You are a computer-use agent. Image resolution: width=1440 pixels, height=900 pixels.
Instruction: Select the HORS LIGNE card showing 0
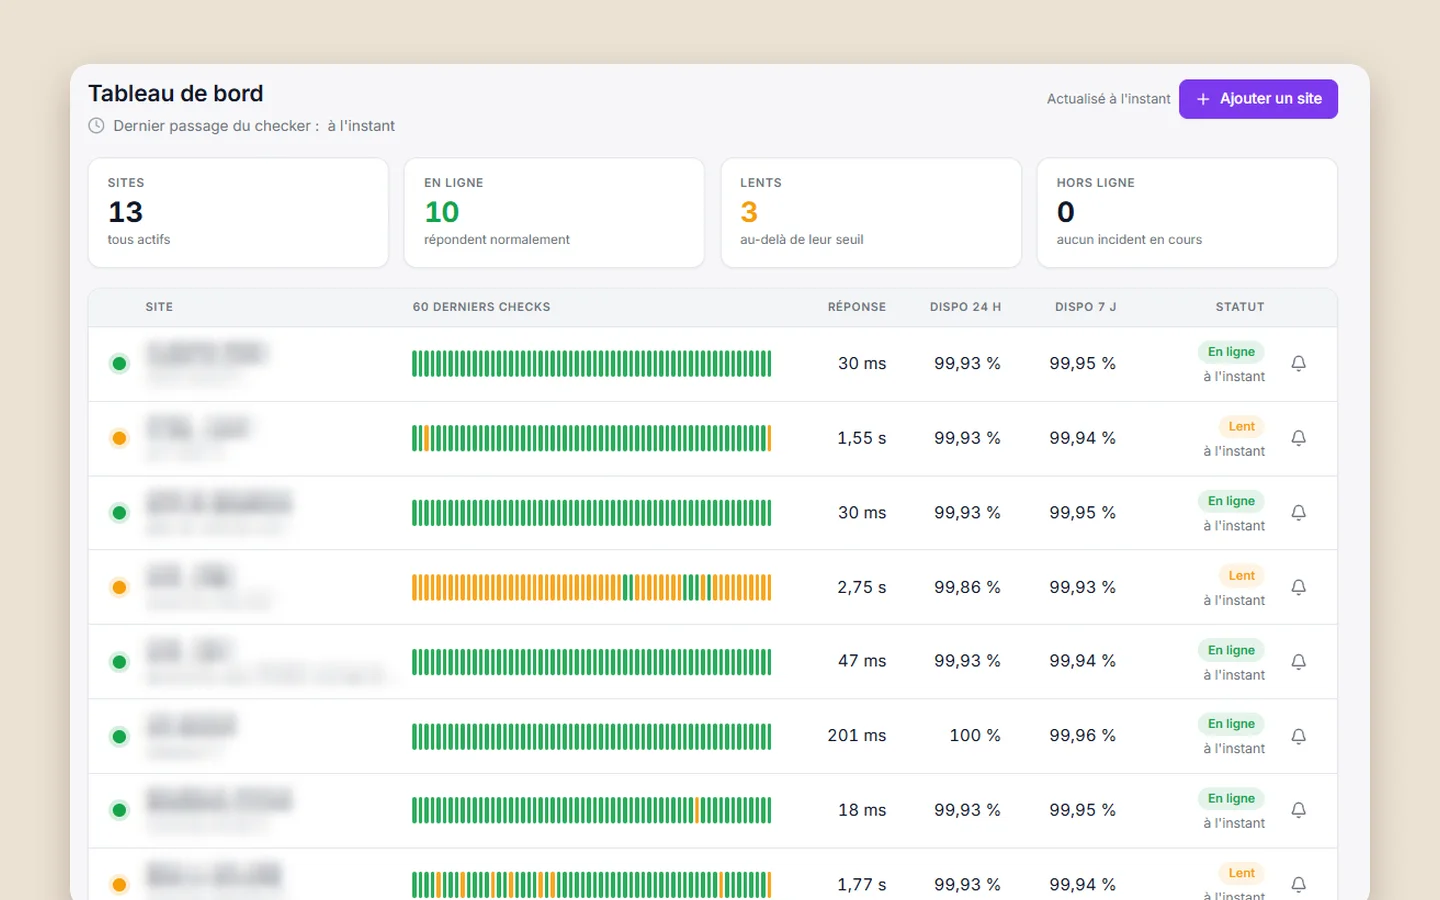[1187, 212]
